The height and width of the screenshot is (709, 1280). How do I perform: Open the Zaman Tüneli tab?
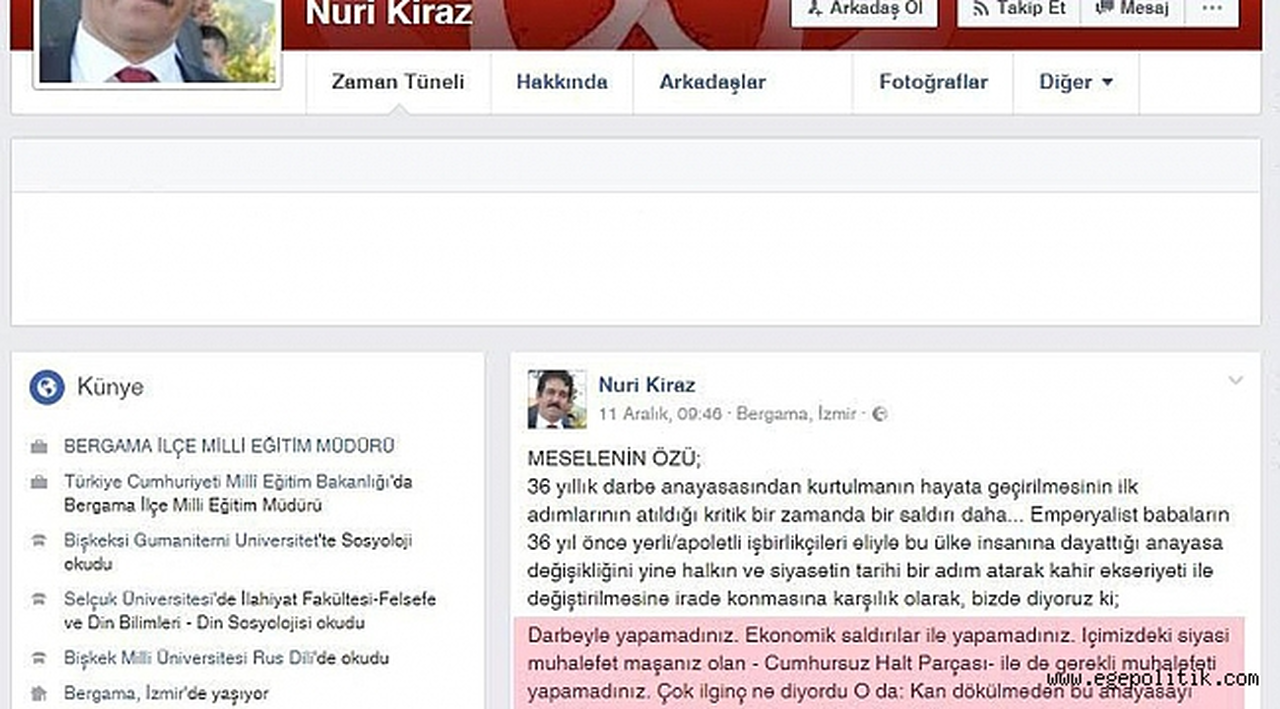point(398,82)
